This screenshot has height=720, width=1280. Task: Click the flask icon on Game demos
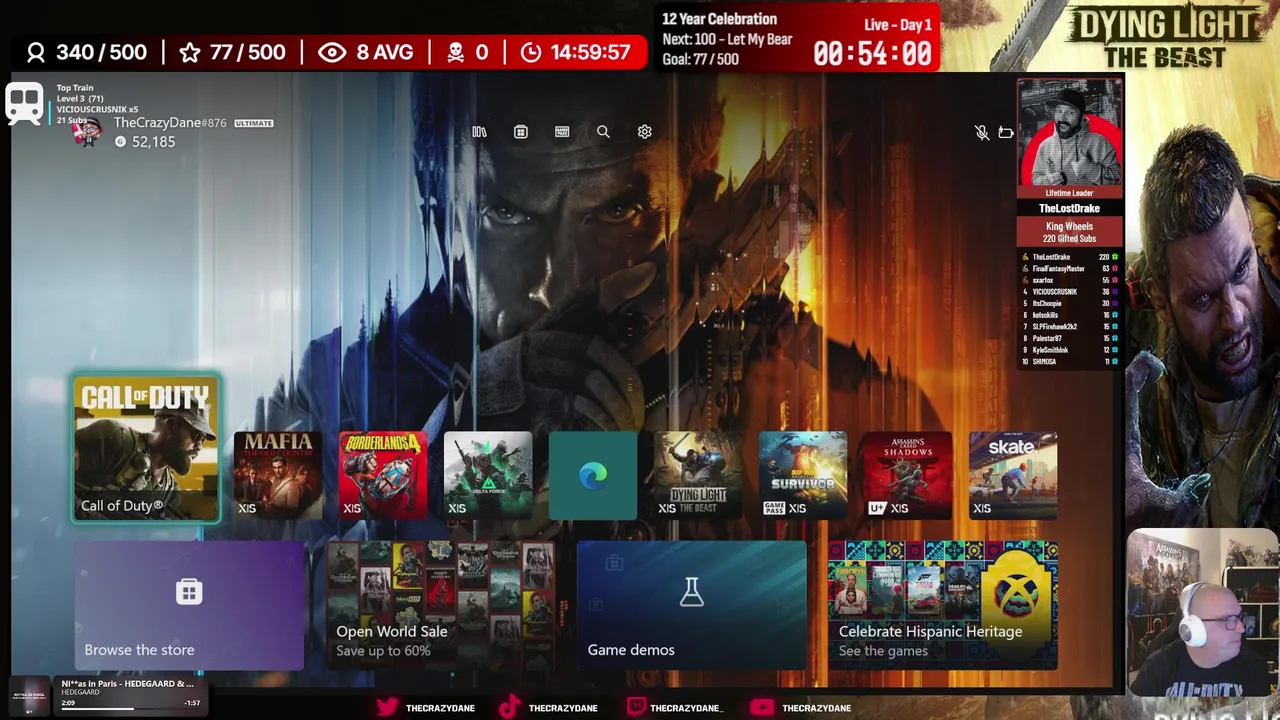coord(692,592)
